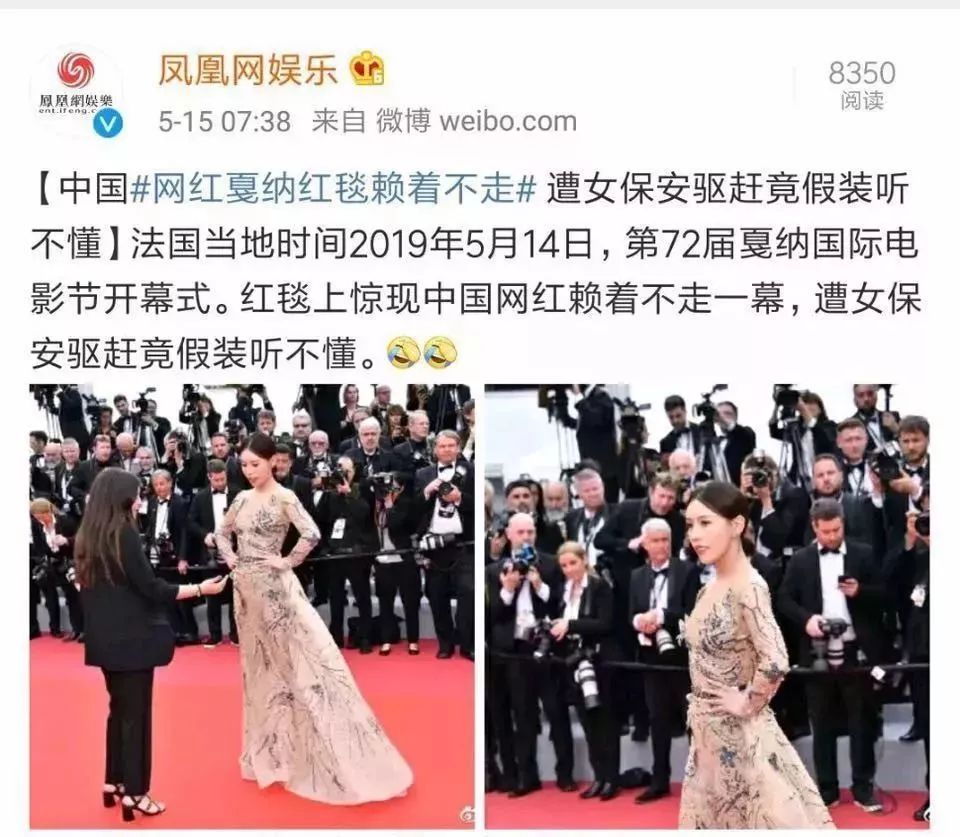
Task: Click the second laughing-crying emoji
Action: pos(440,353)
